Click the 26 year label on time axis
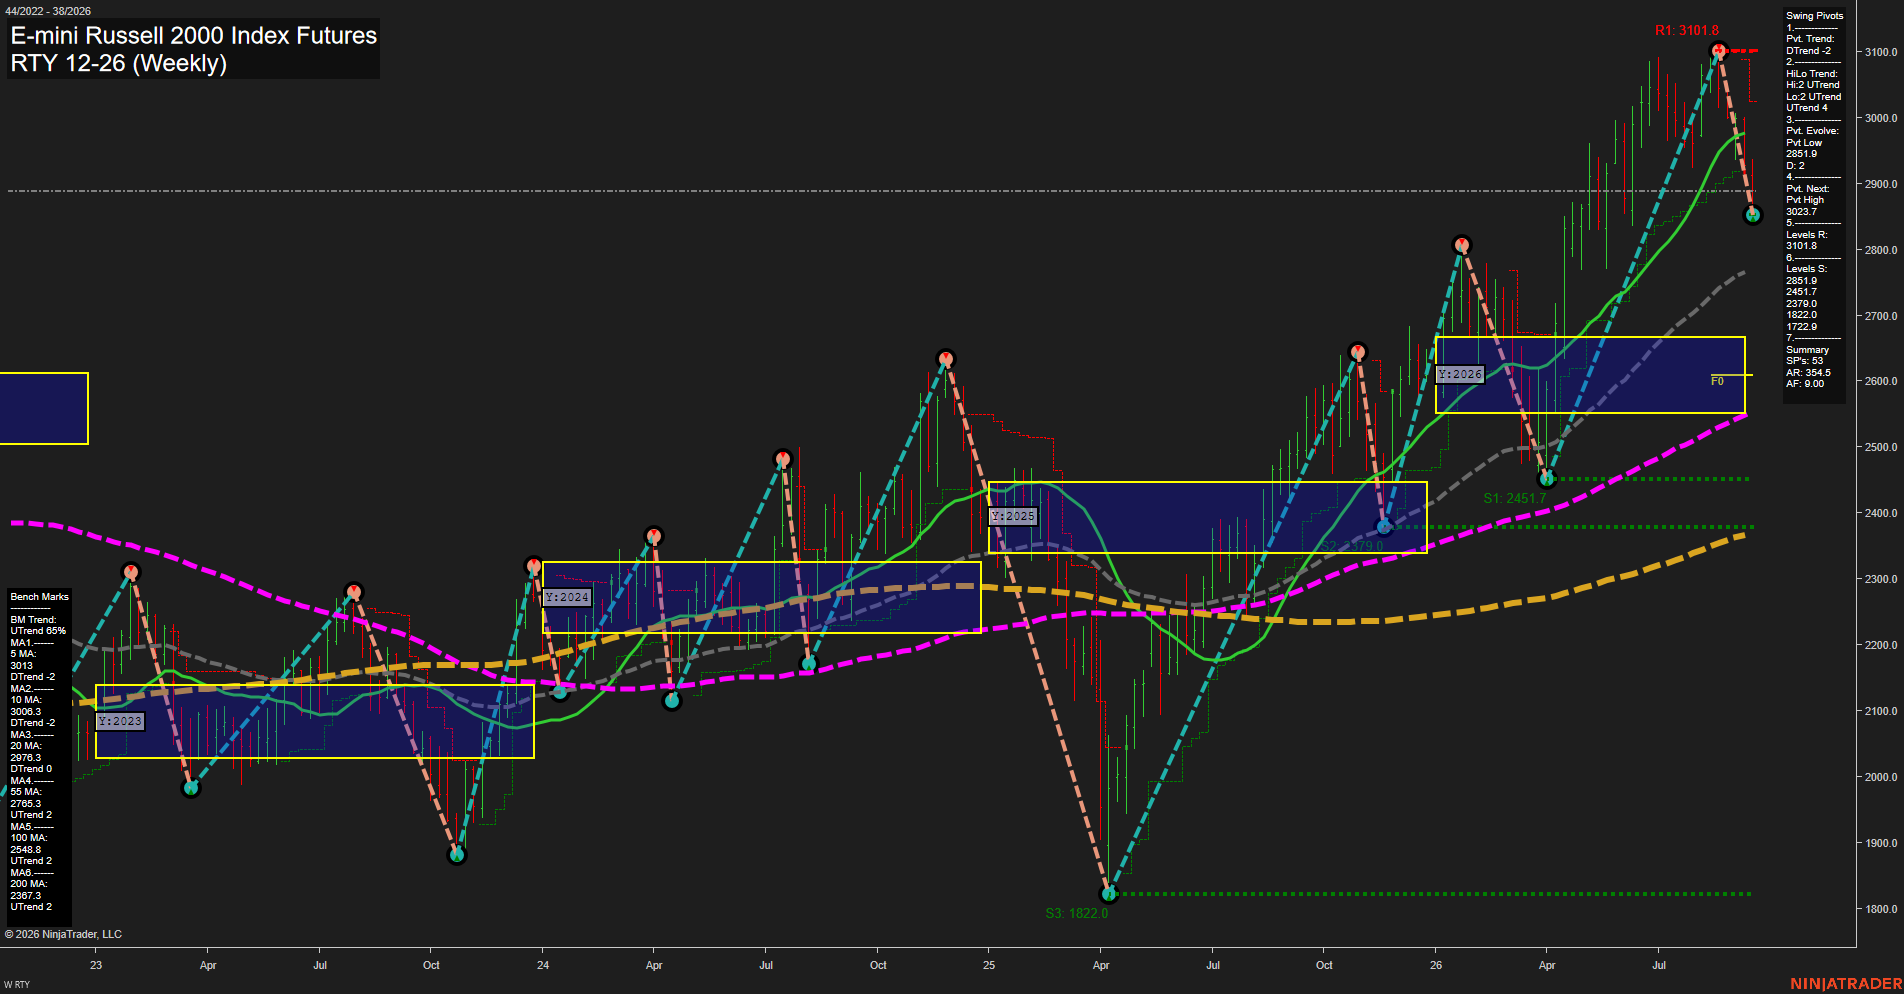Viewport: 1904px width, 994px height. [x=1436, y=965]
